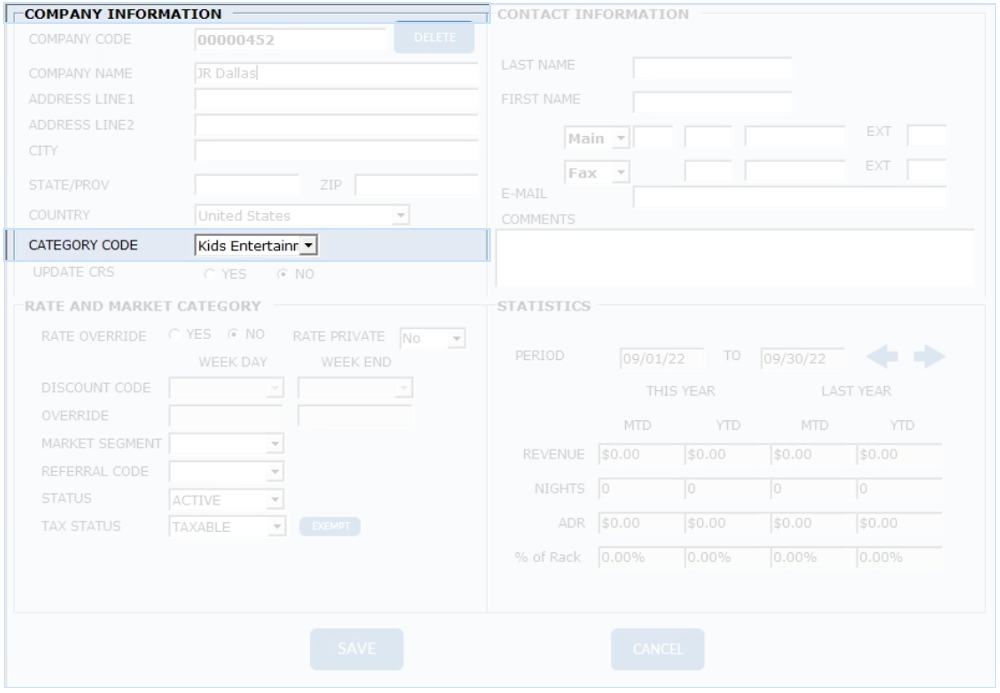
Task: Choose YES for Rate Override
Action: point(175,337)
